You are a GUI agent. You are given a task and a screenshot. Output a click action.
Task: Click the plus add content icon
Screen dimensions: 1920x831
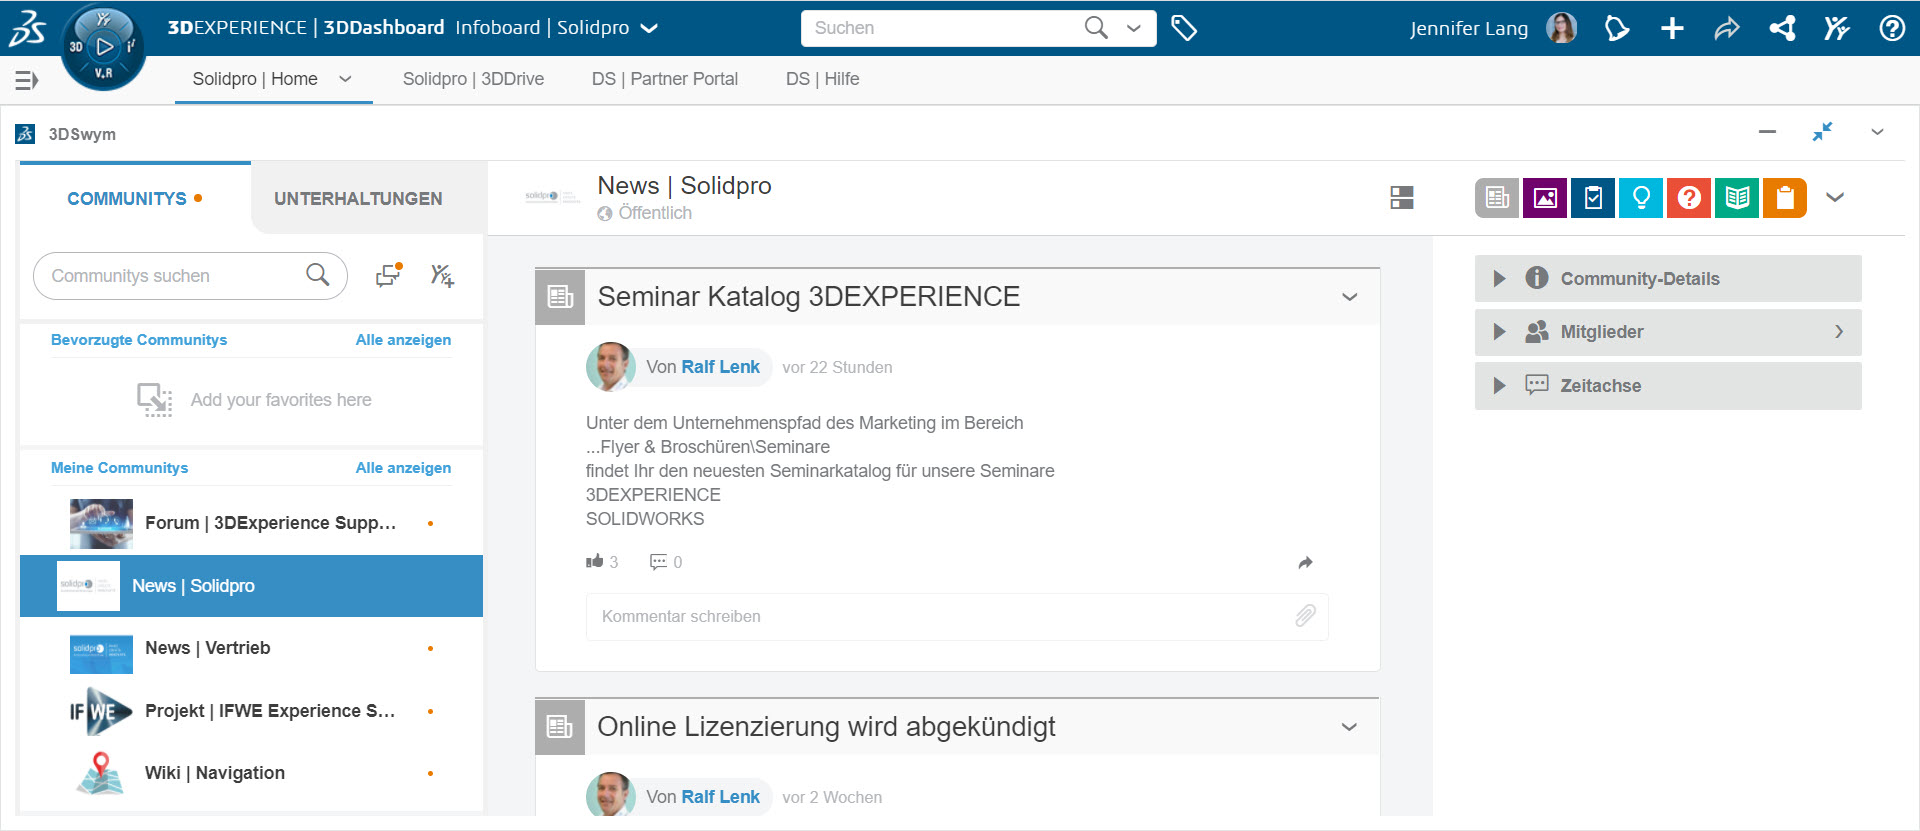pyautogui.click(x=1672, y=28)
